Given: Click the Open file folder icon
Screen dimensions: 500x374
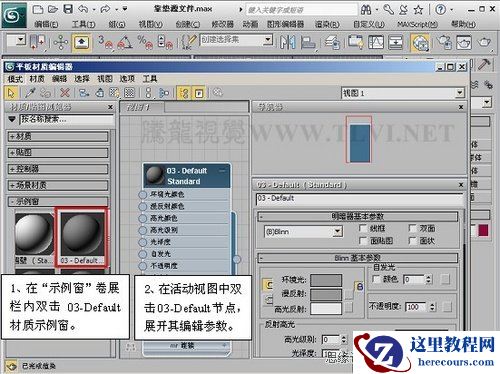Looking at the screenshot, I should [x=53, y=9].
